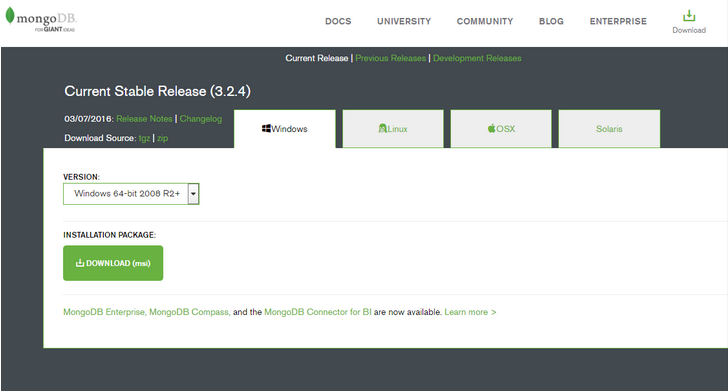Expand the Version dropdown arrow
Image resolution: width=728 pixels, height=392 pixels.
tap(193, 194)
